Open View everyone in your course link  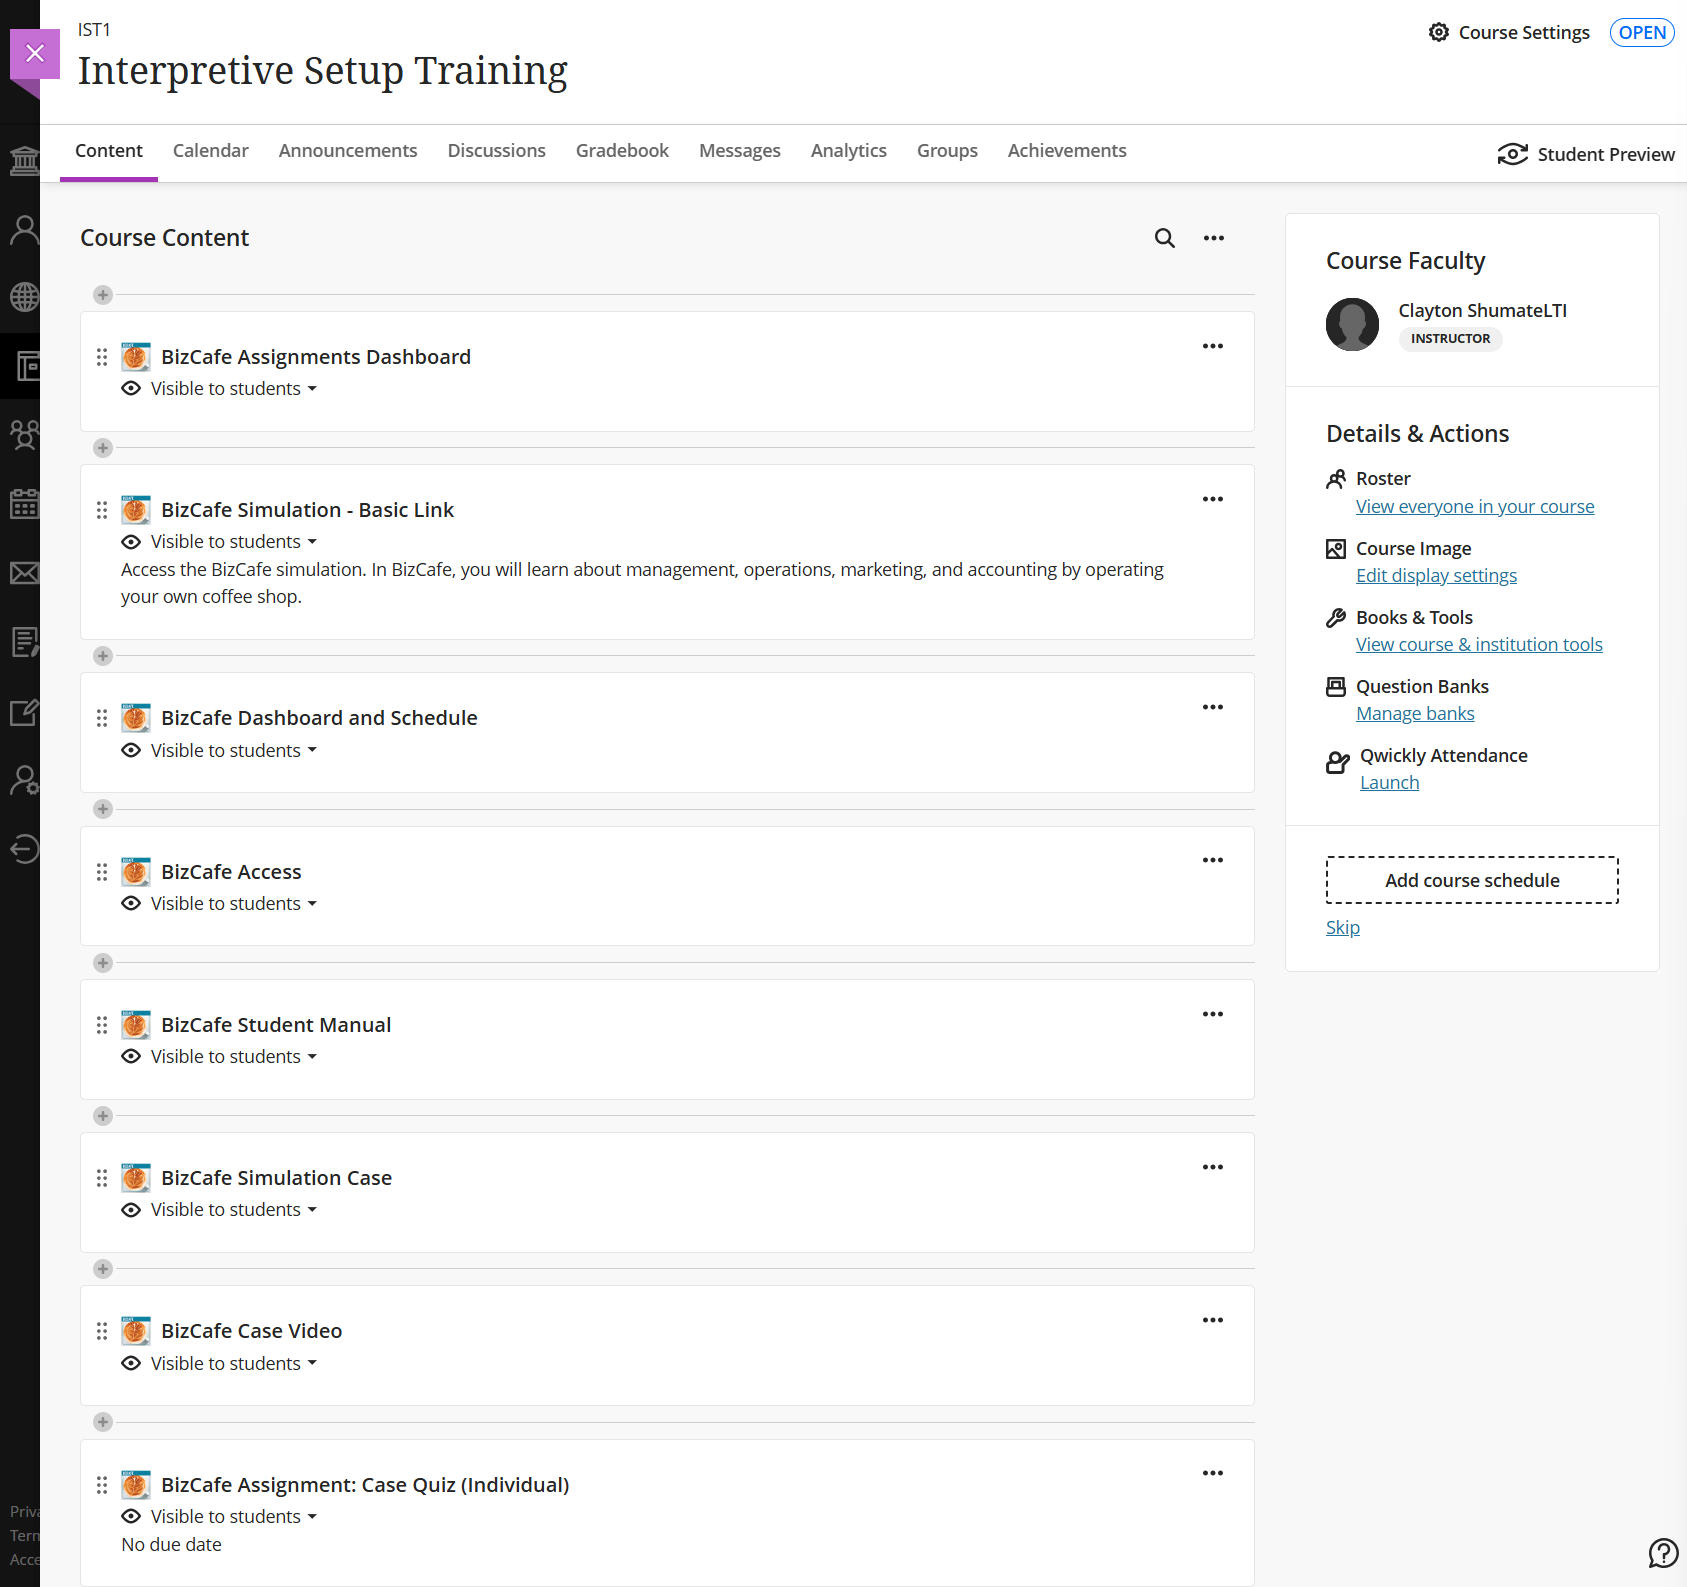pos(1474,507)
